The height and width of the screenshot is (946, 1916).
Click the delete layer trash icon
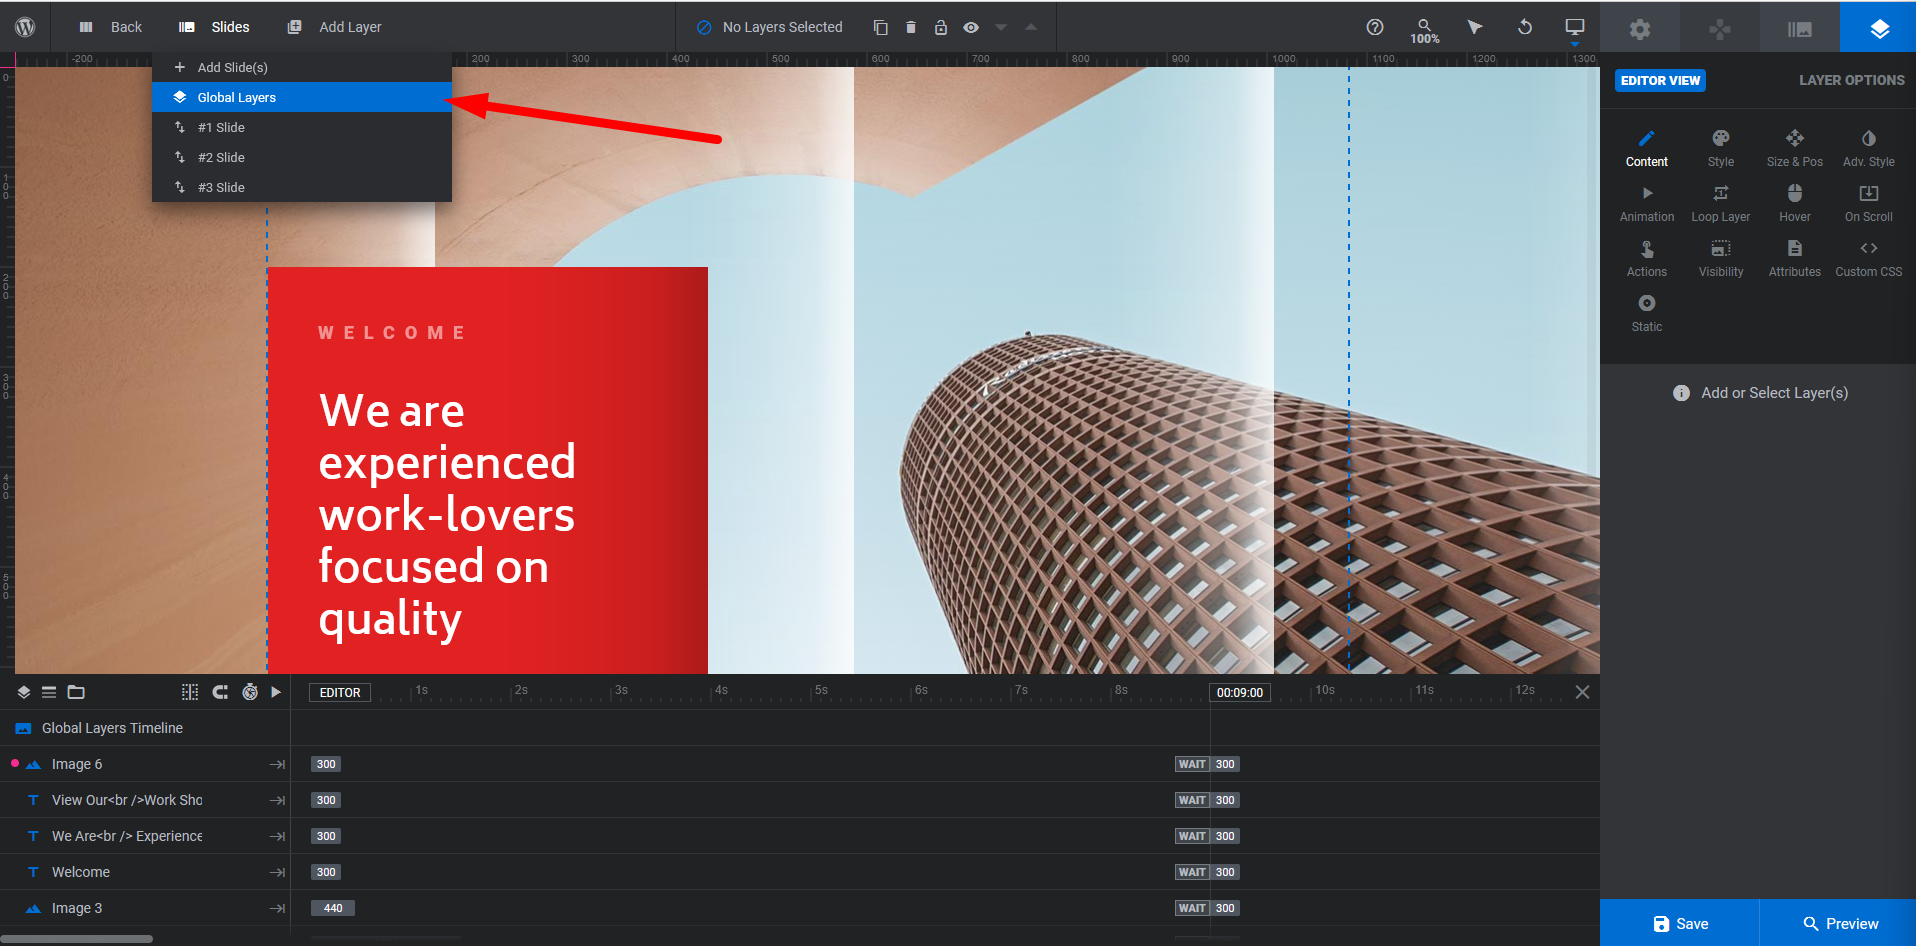910,27
